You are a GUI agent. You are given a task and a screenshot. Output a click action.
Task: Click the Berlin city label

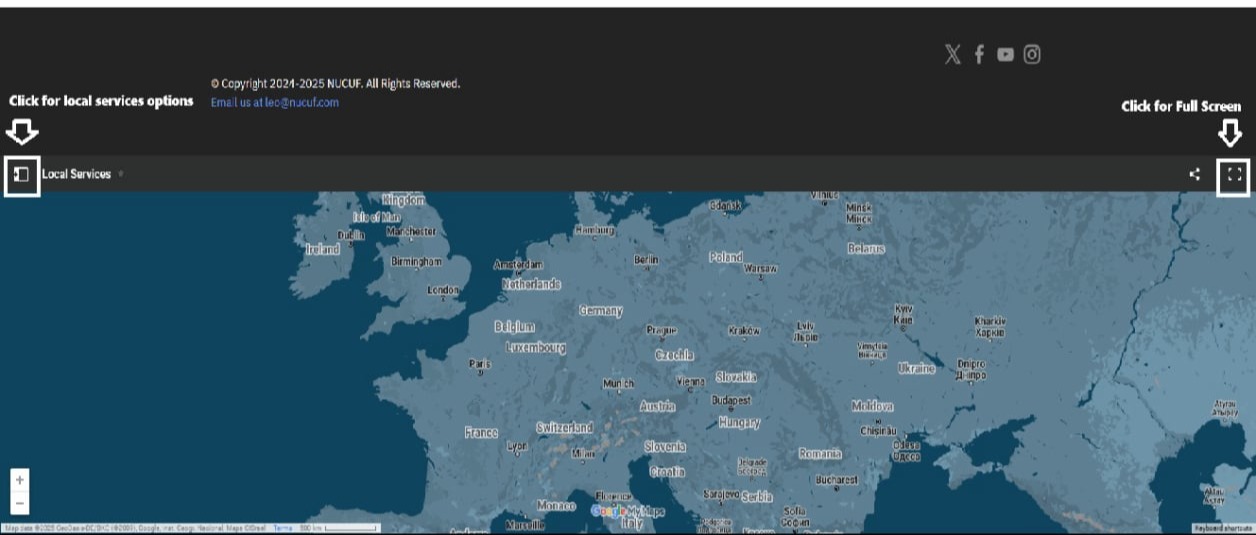coord(646,260)
